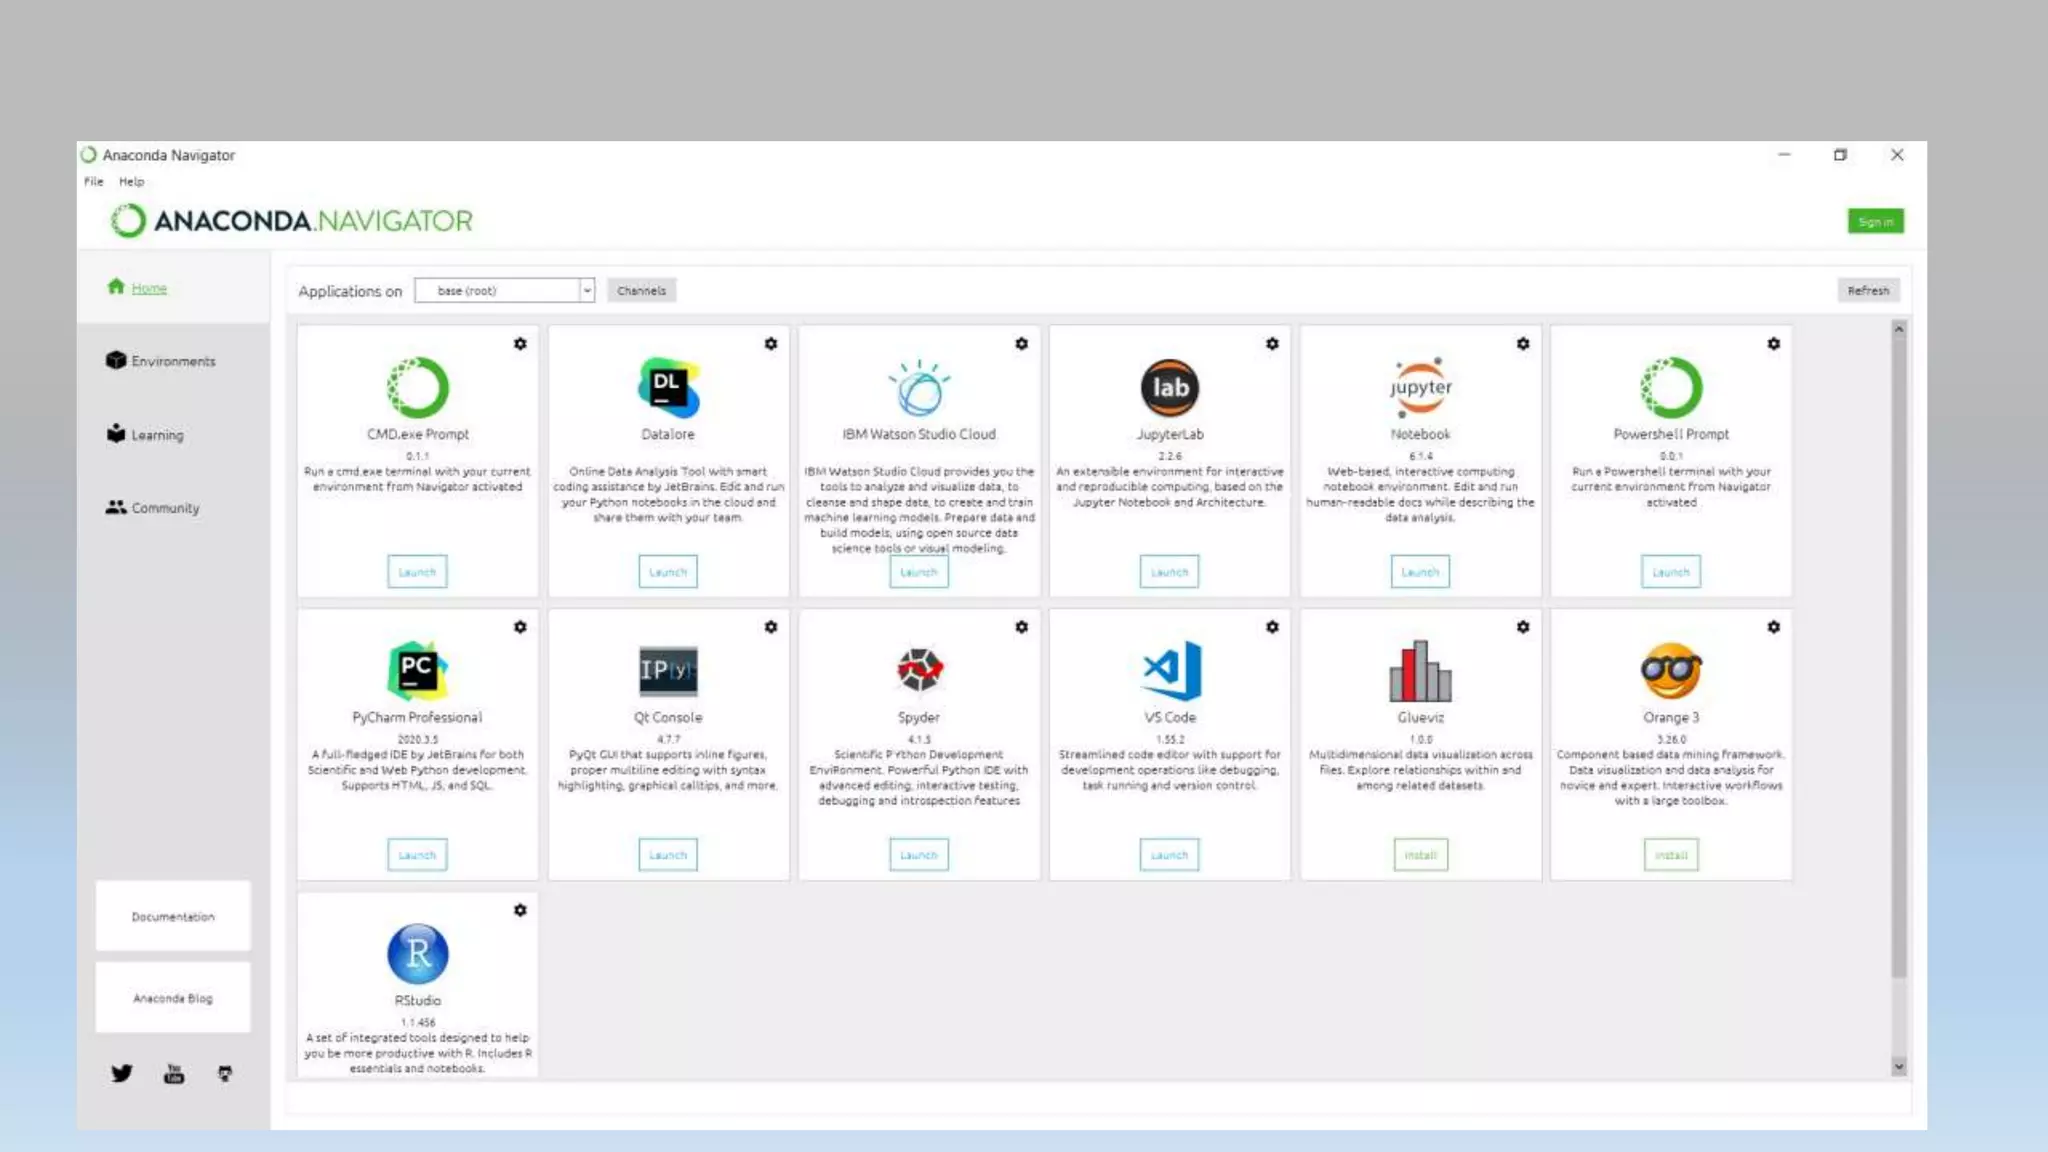Viewport: 2048px width, 1152px height.
Task: Click the Orange 3 app icon
Action: [1670, 670]
